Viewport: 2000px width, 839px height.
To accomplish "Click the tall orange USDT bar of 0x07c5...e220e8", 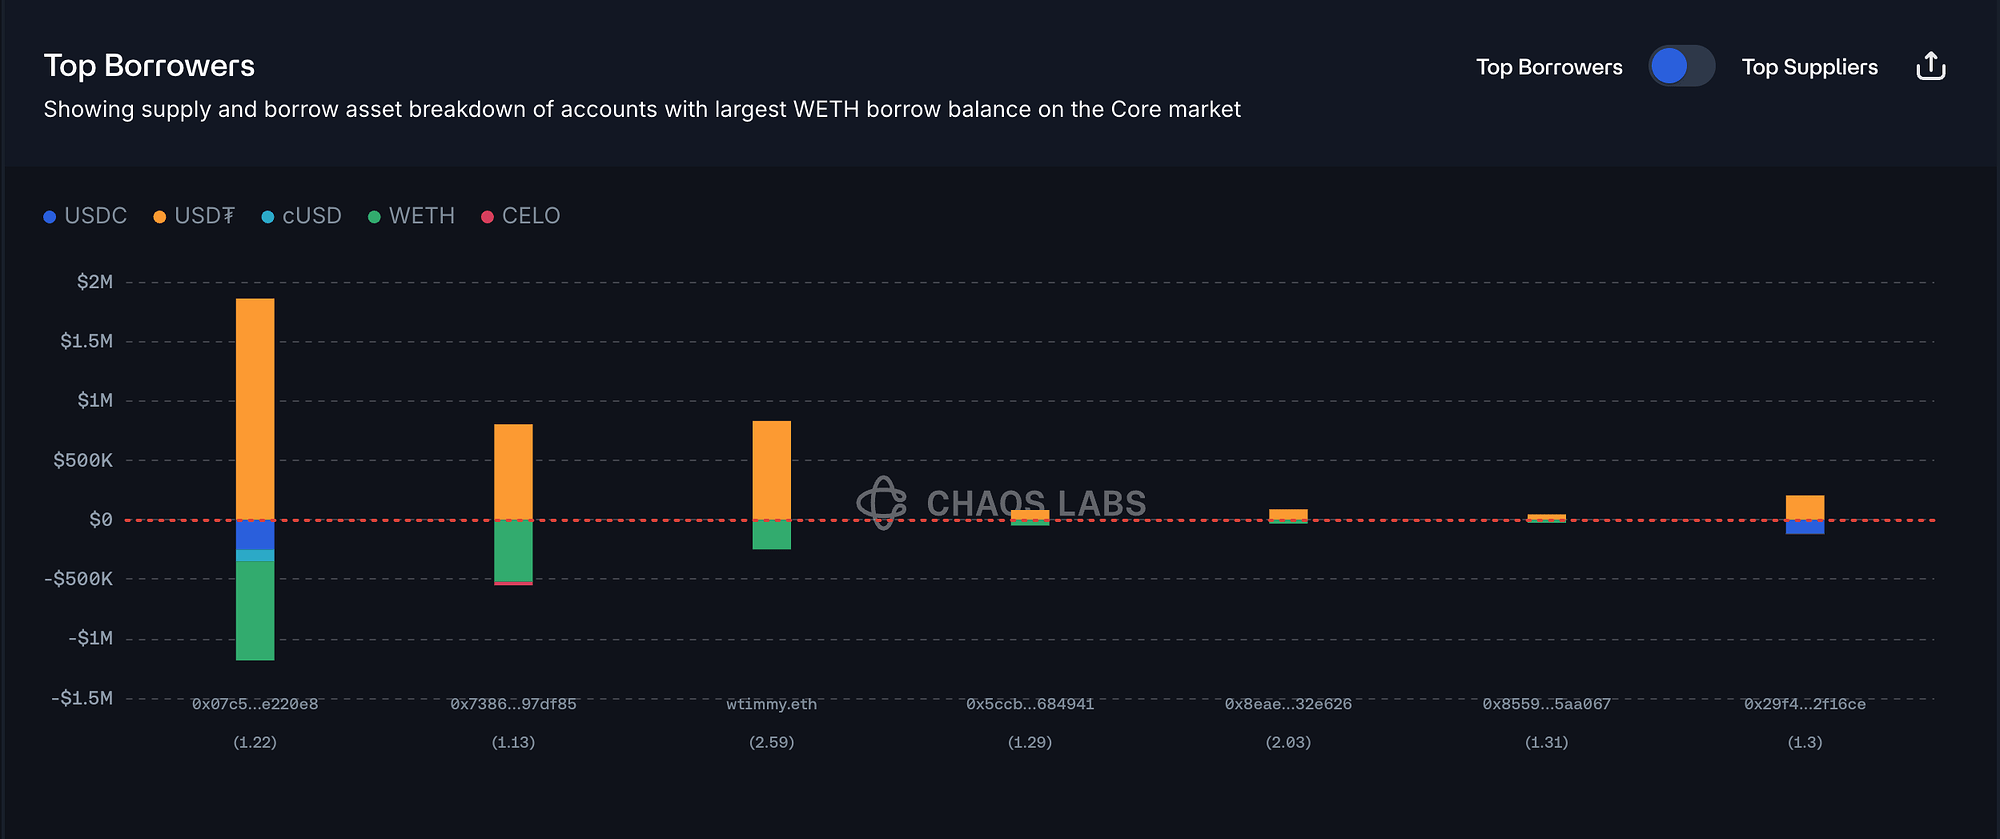I will point(255,408).
